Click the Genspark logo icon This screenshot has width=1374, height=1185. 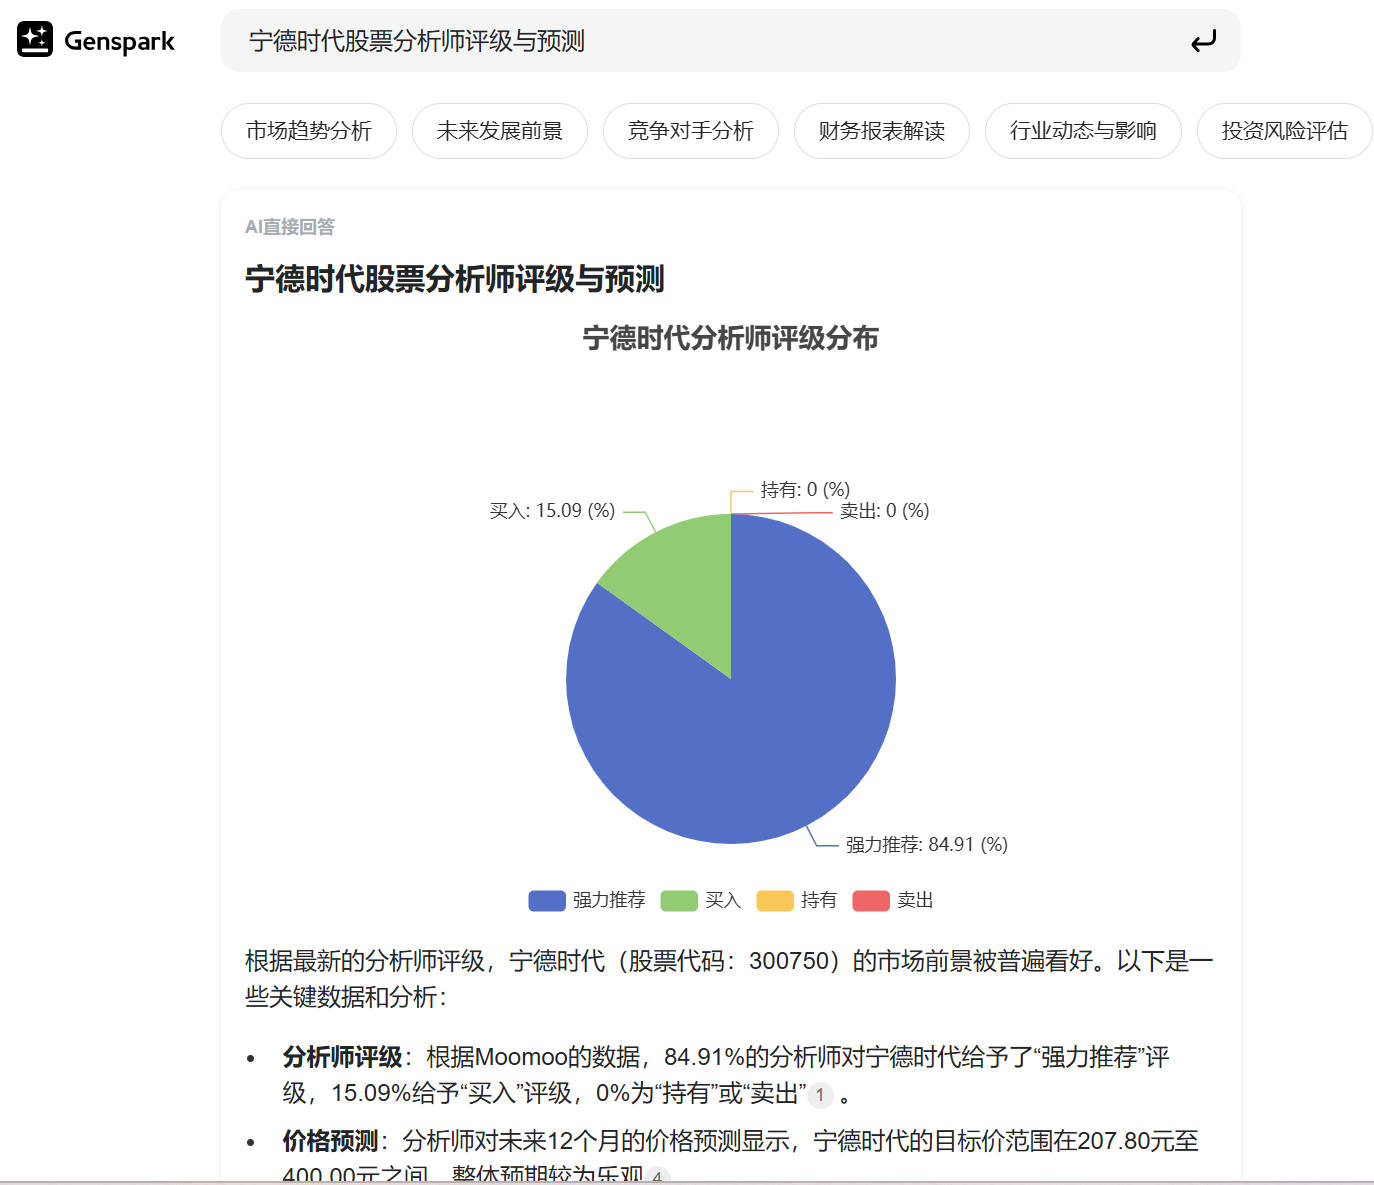coord(35,40)
